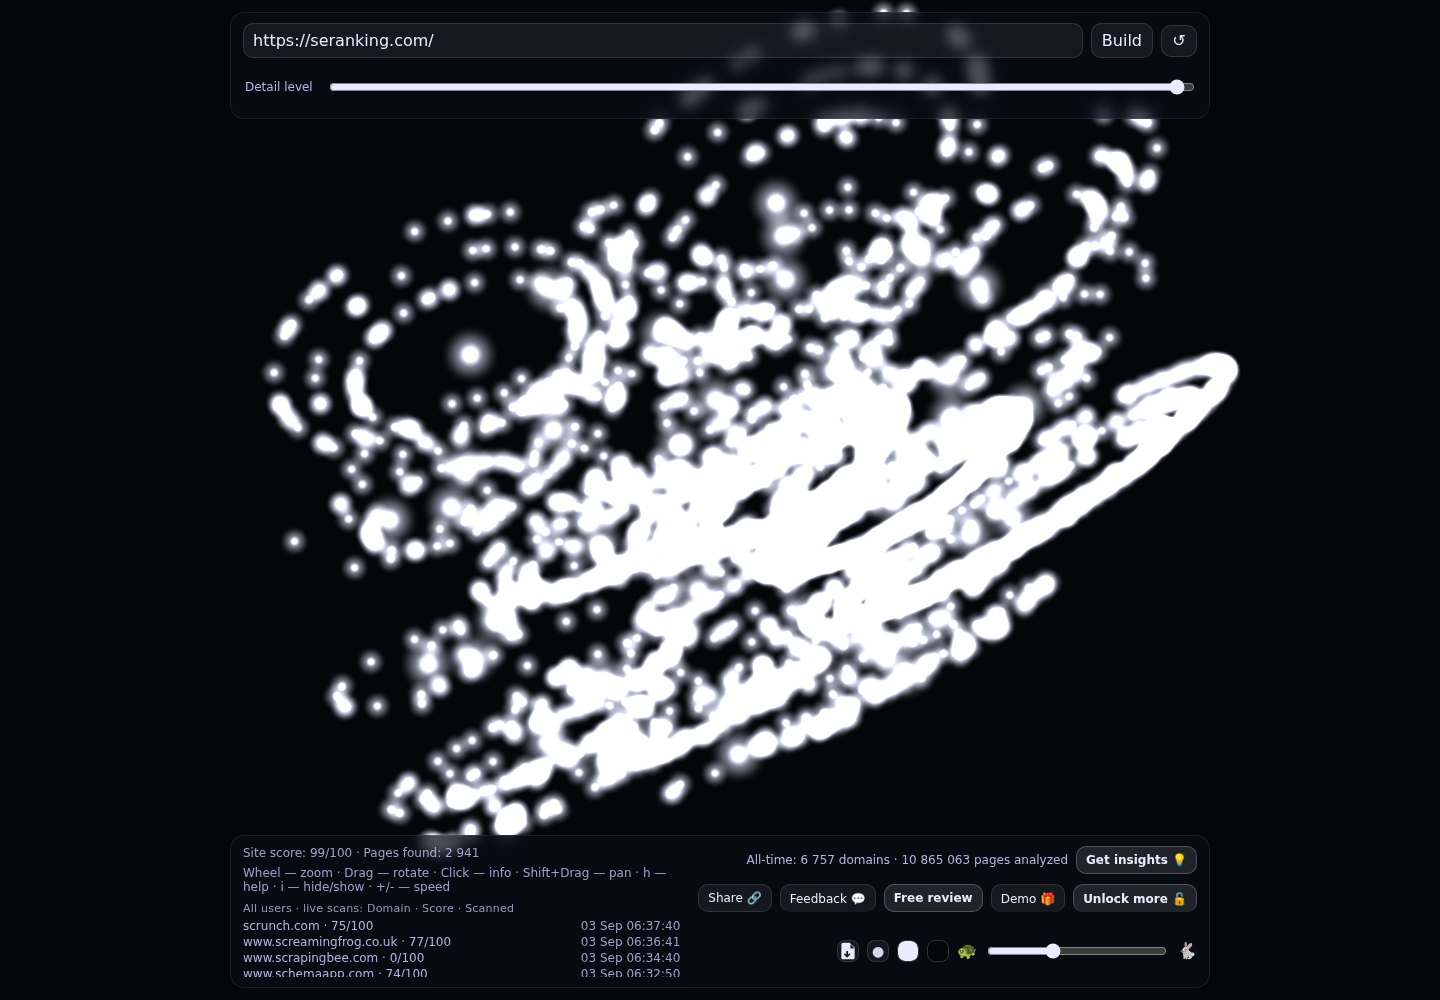Open Get insights
This screenshot has width=1440, height=1000.
(x=1136, y=860)
